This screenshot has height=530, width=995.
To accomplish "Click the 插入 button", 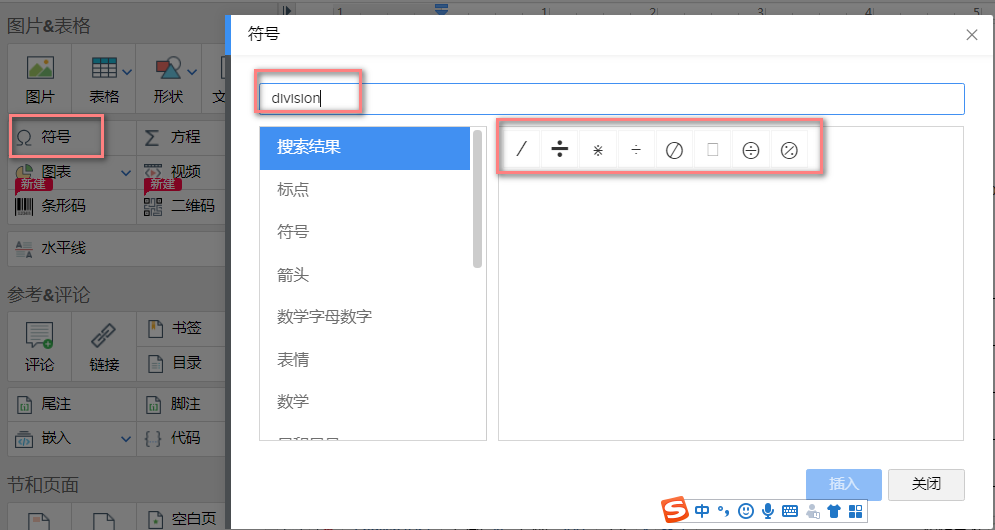I will click(844, 484).
